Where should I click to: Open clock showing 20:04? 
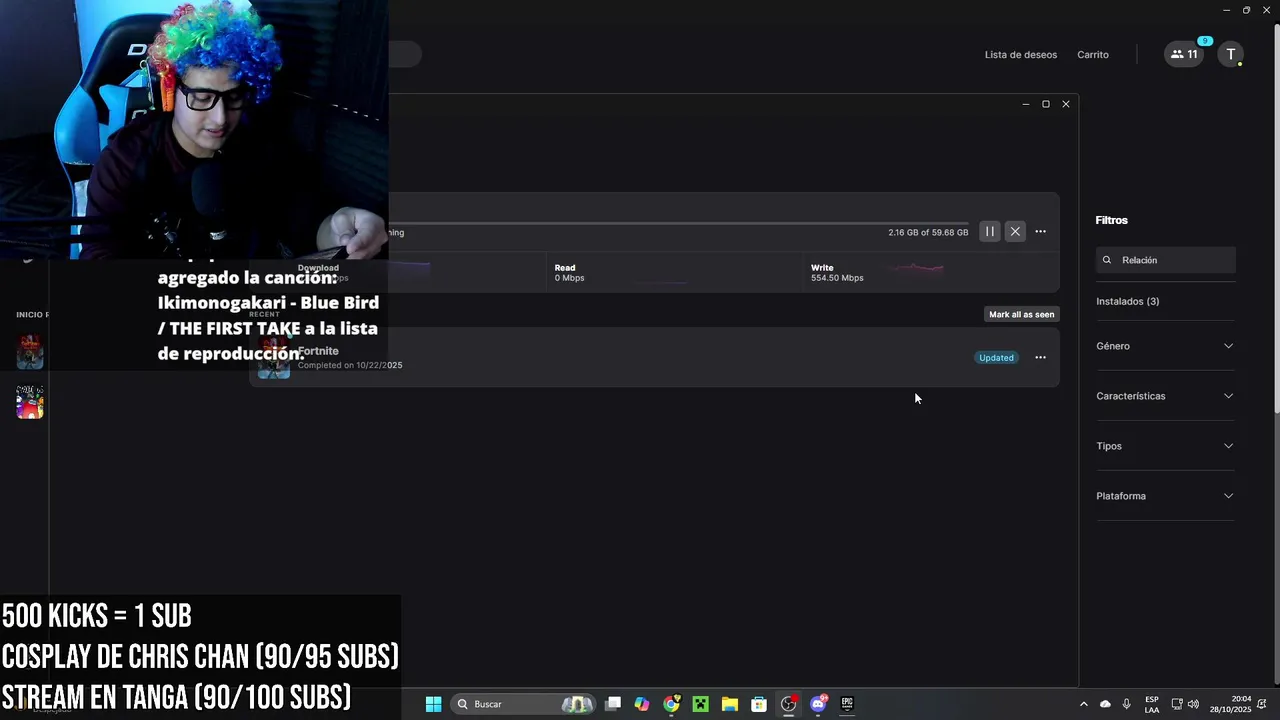[x=1230, y=704]
